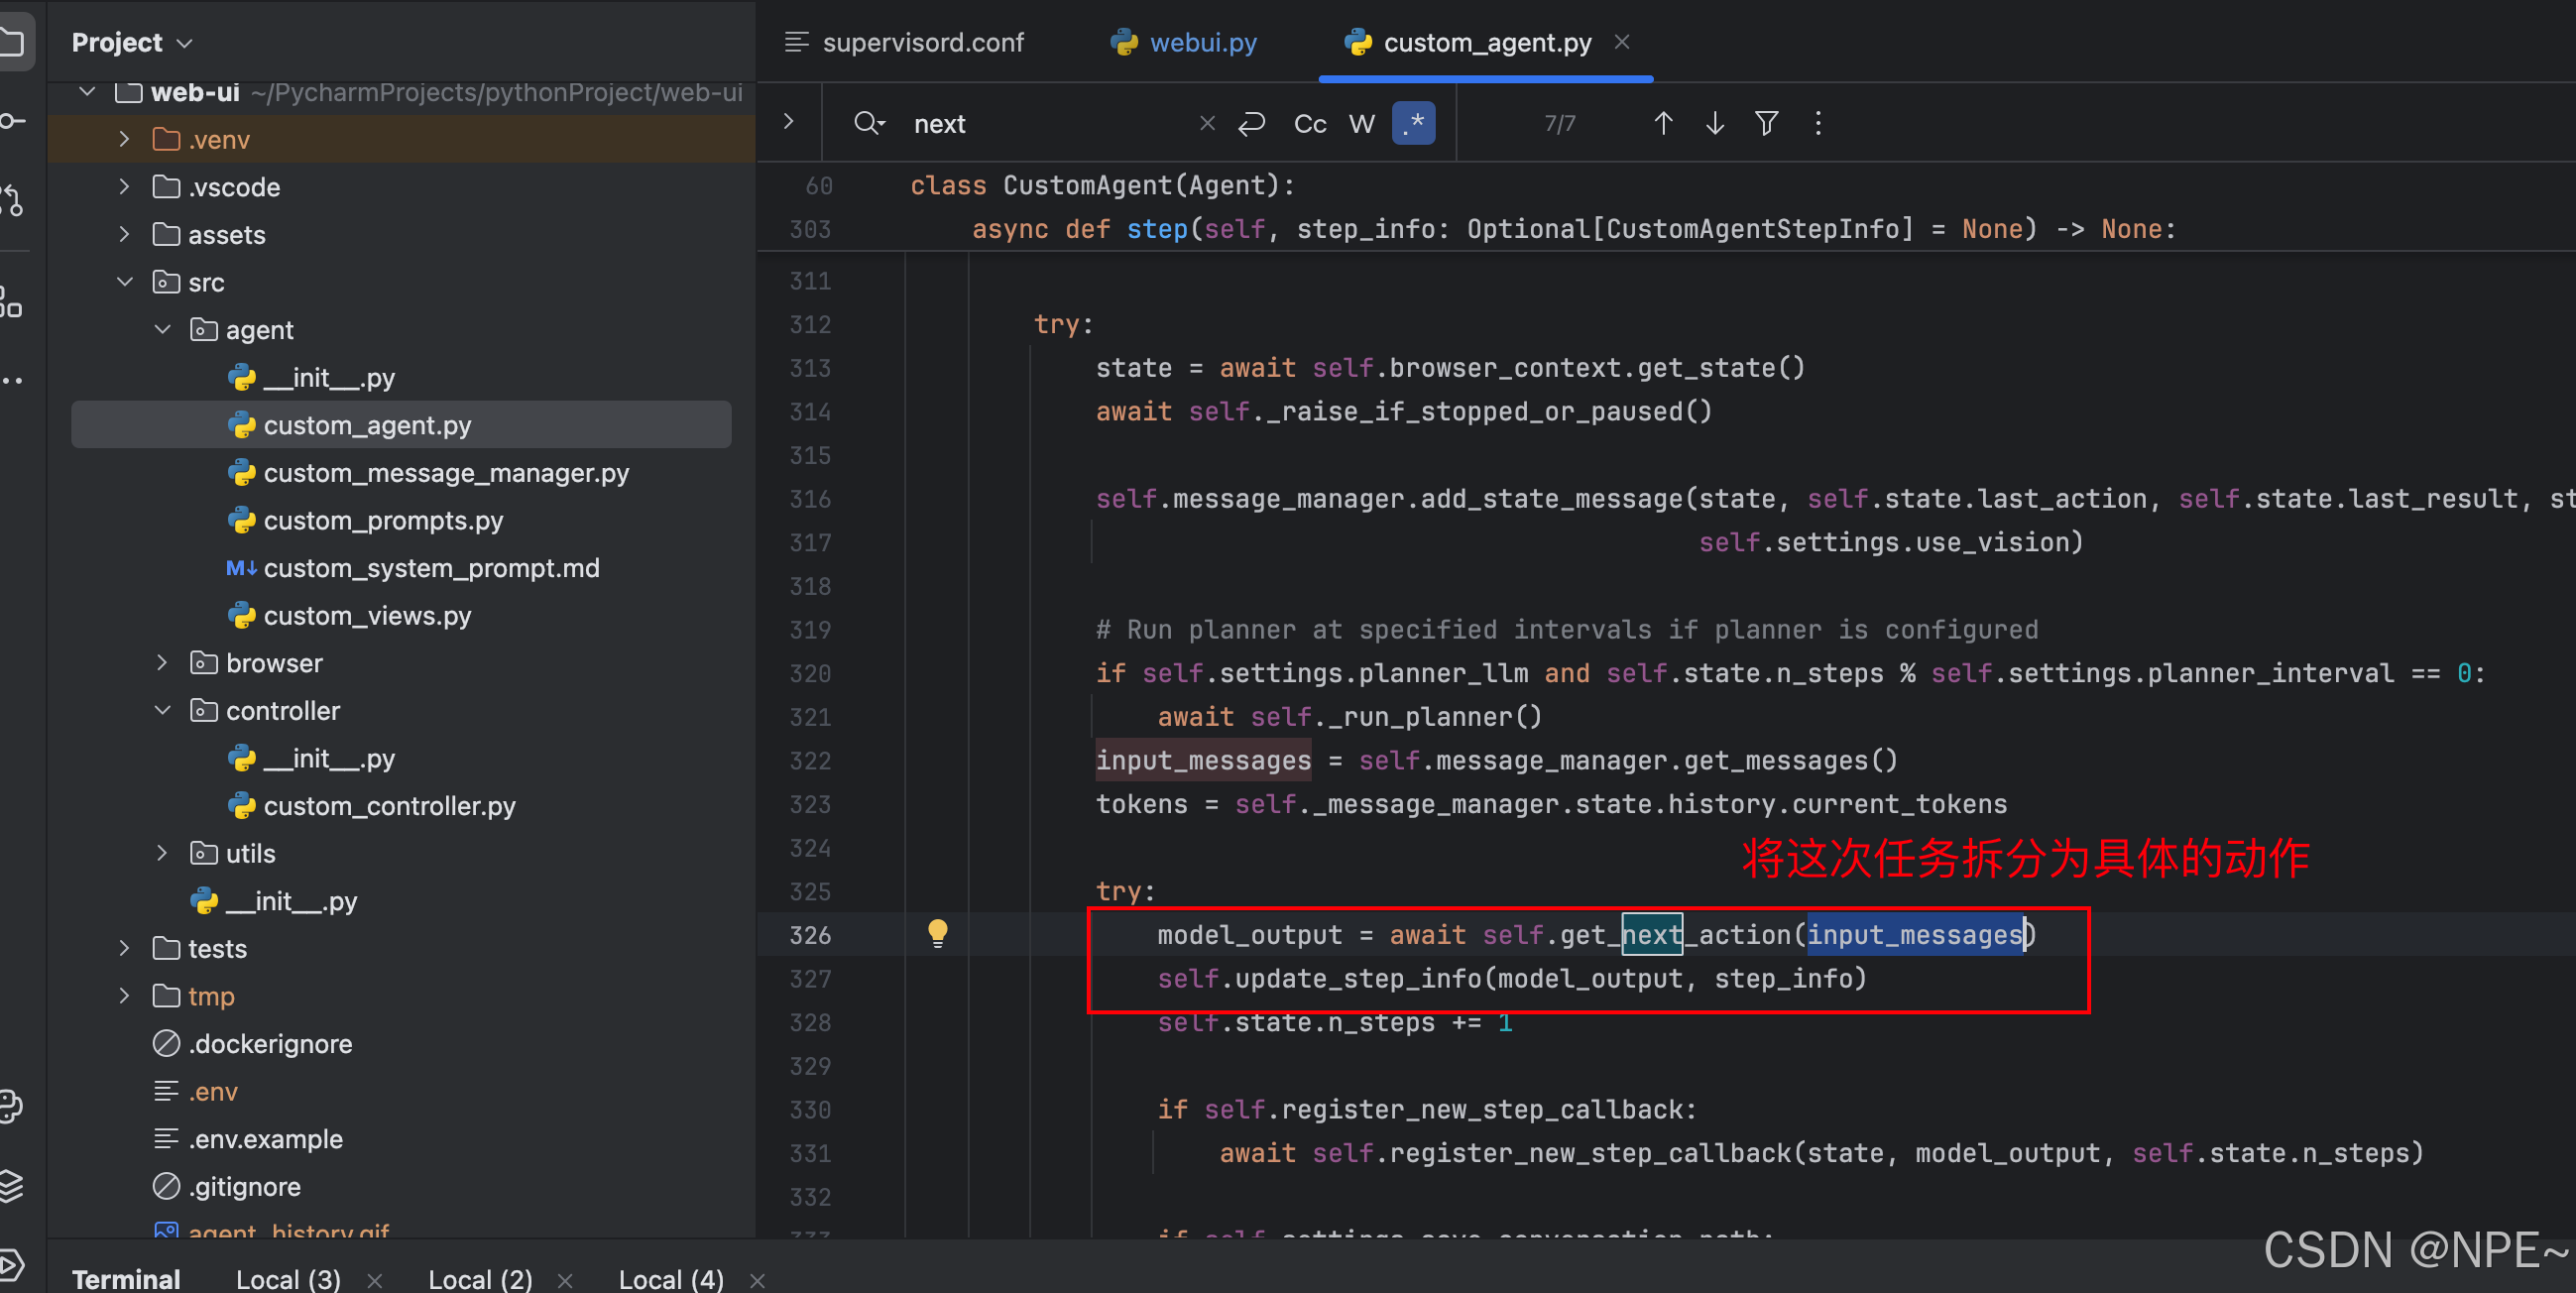Close the custom_agent.py tab
Image resolution: width=2576 pixels, height=1293 pixels.
tap(1622, 42)
